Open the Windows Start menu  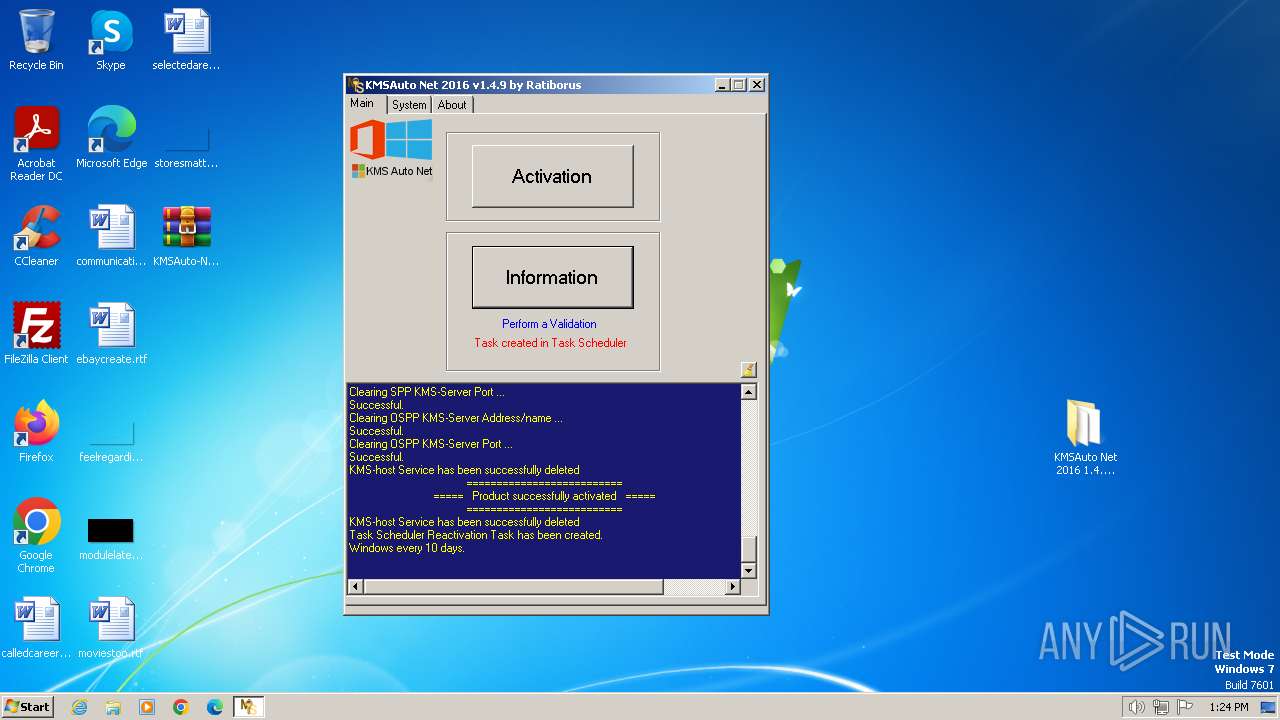tap(27, 706)
